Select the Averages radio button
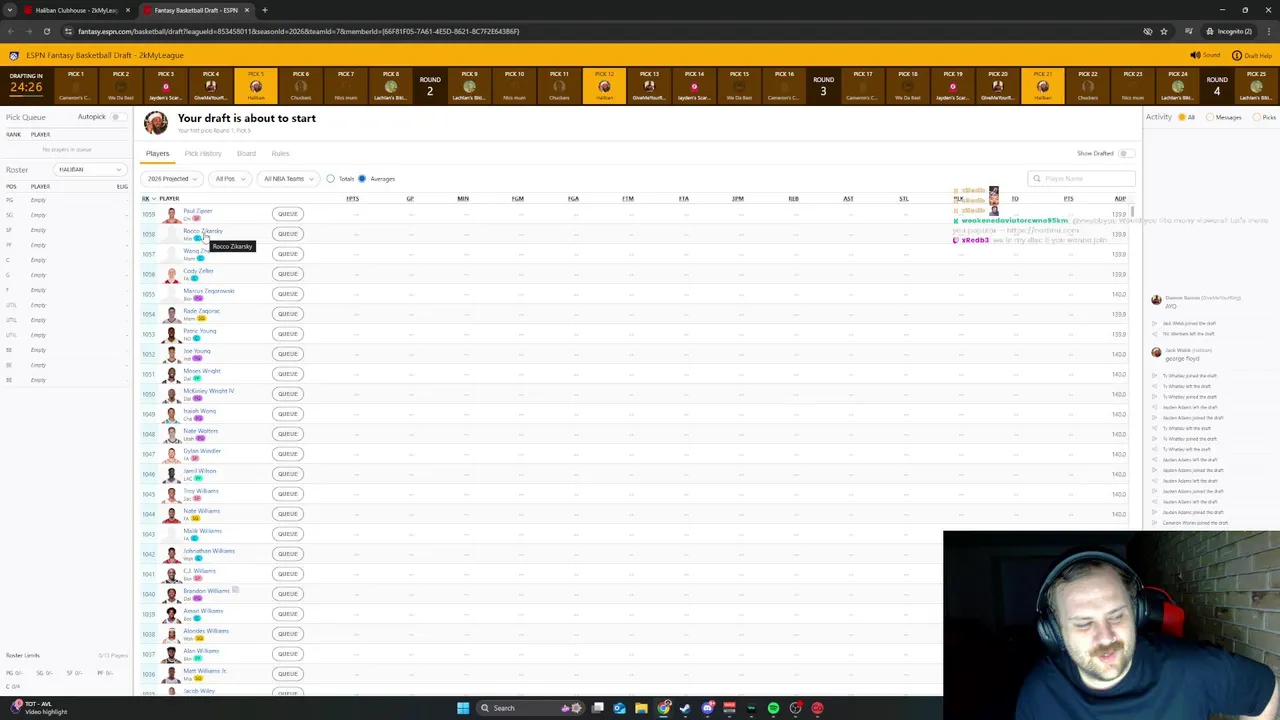The image size is (1280, 720). pos(362,179)
